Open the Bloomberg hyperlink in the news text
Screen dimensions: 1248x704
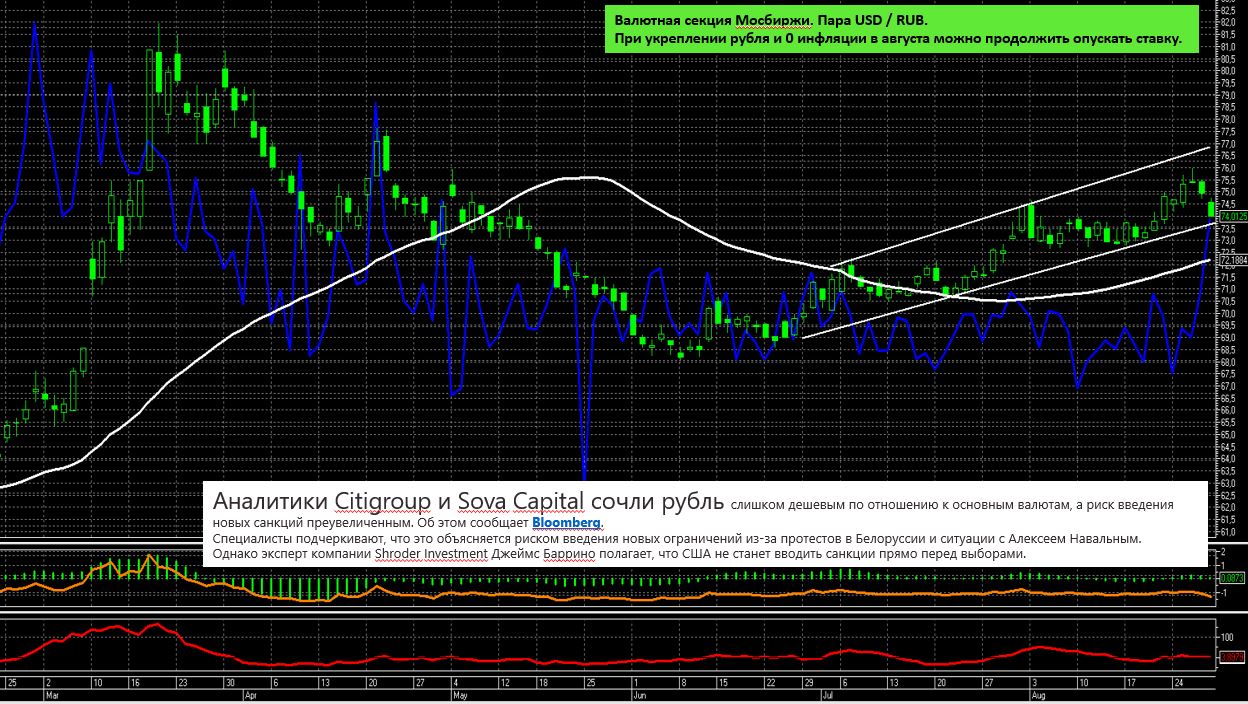tap(567, 523)
